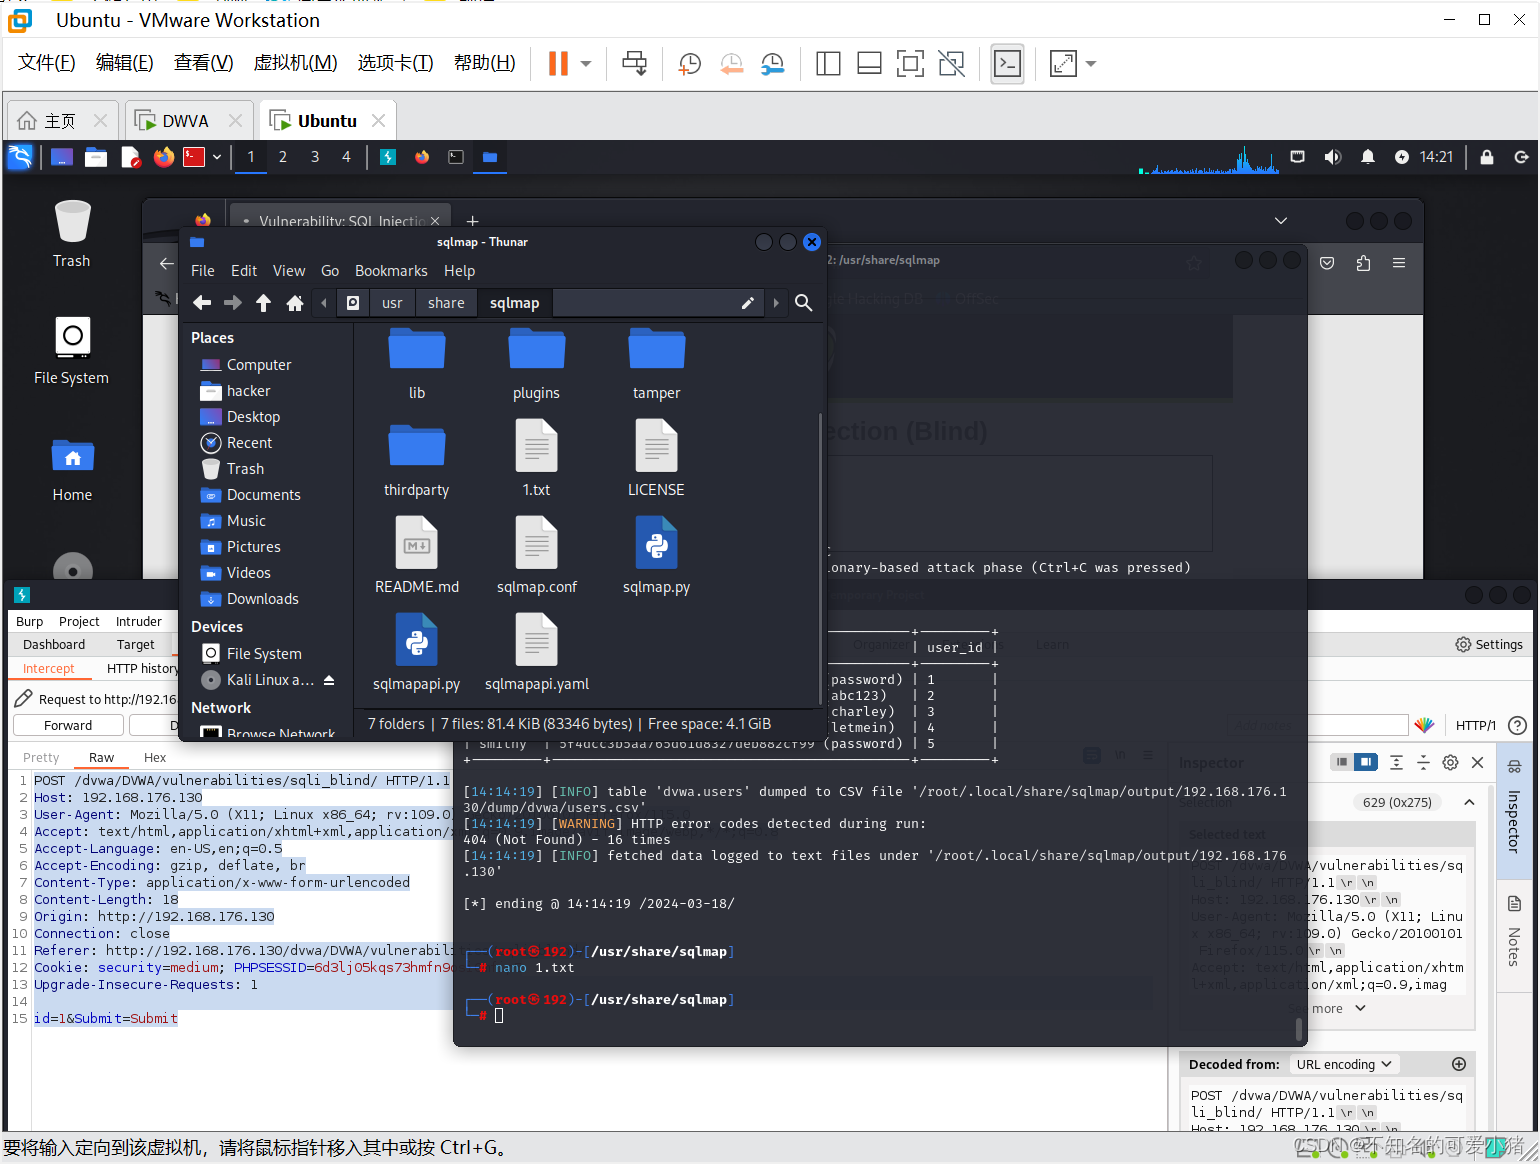The image size is (1540, 1164).
Task: Open VMware pause options dropdown
Action: point(586,64)
